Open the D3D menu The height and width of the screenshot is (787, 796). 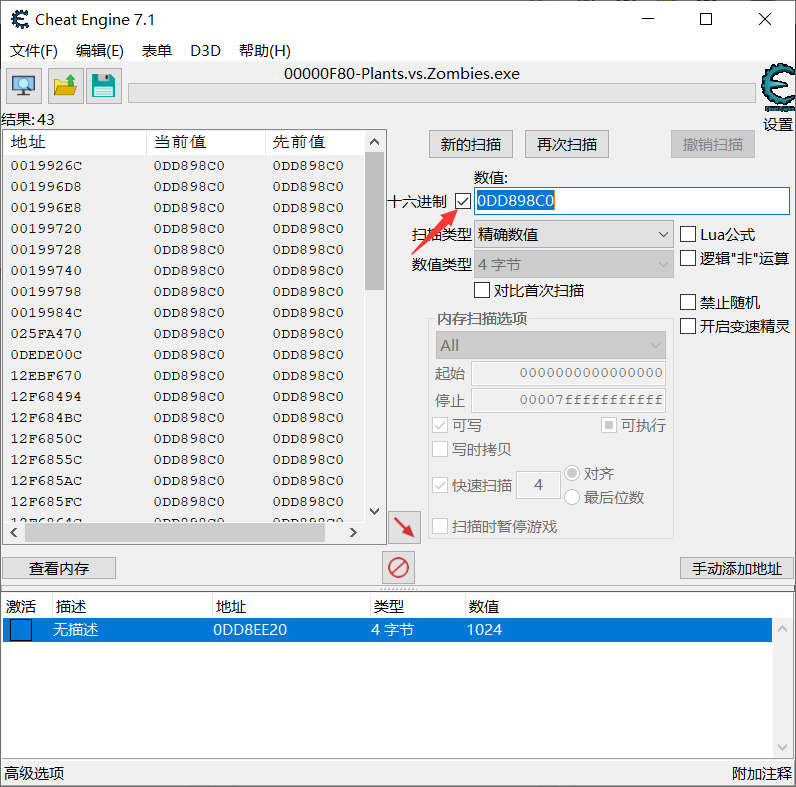tap(205, 51)
